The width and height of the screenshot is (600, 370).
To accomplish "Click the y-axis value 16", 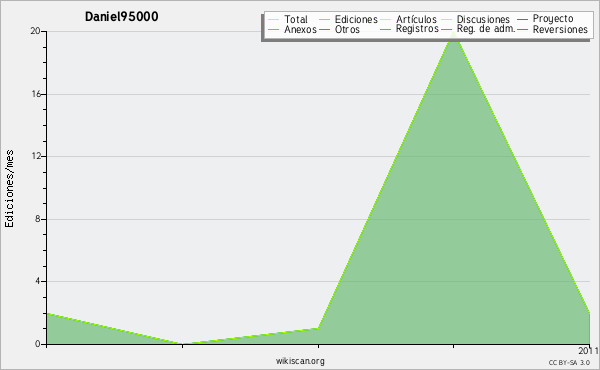I will point(36,94).
